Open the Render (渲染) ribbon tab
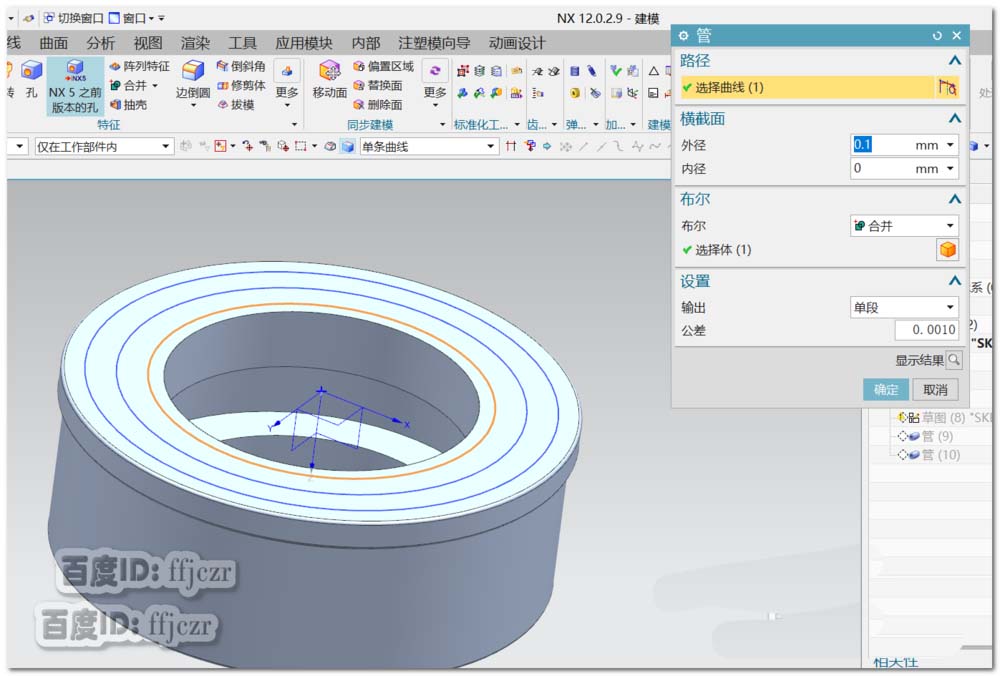 [195, 43]
